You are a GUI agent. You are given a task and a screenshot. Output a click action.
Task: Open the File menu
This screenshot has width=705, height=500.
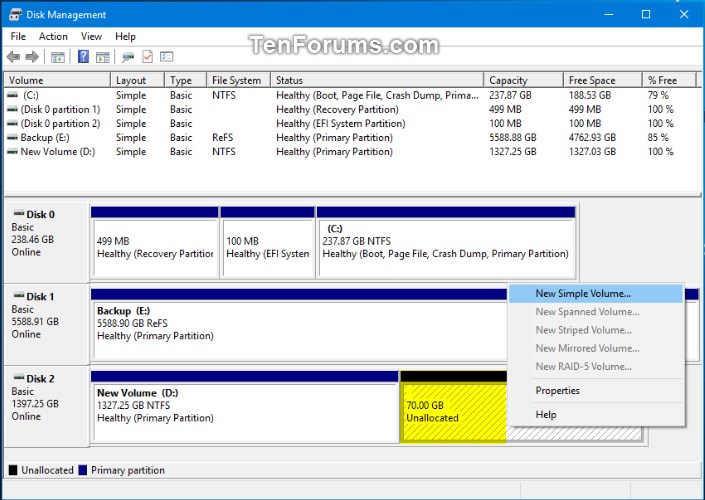tap(18, 36)
